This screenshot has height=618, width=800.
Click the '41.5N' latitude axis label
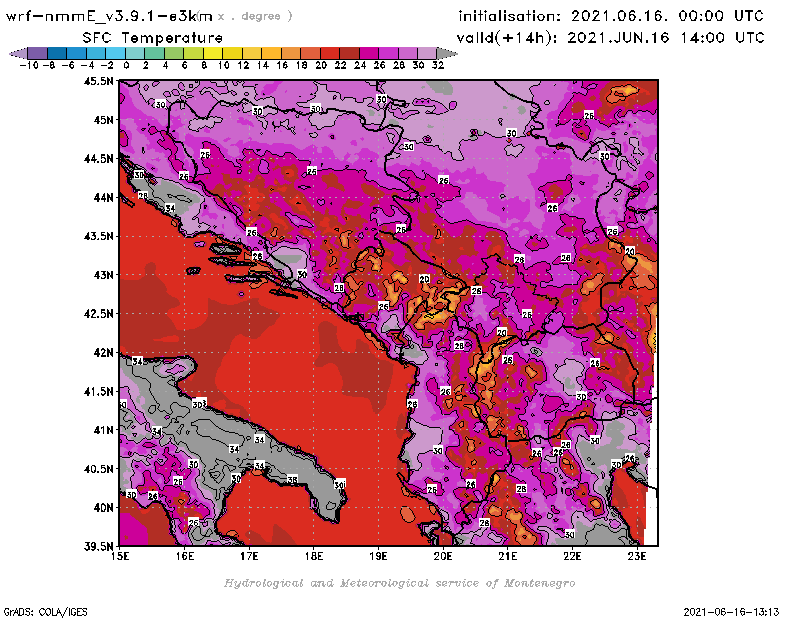[x=98, y=391]
